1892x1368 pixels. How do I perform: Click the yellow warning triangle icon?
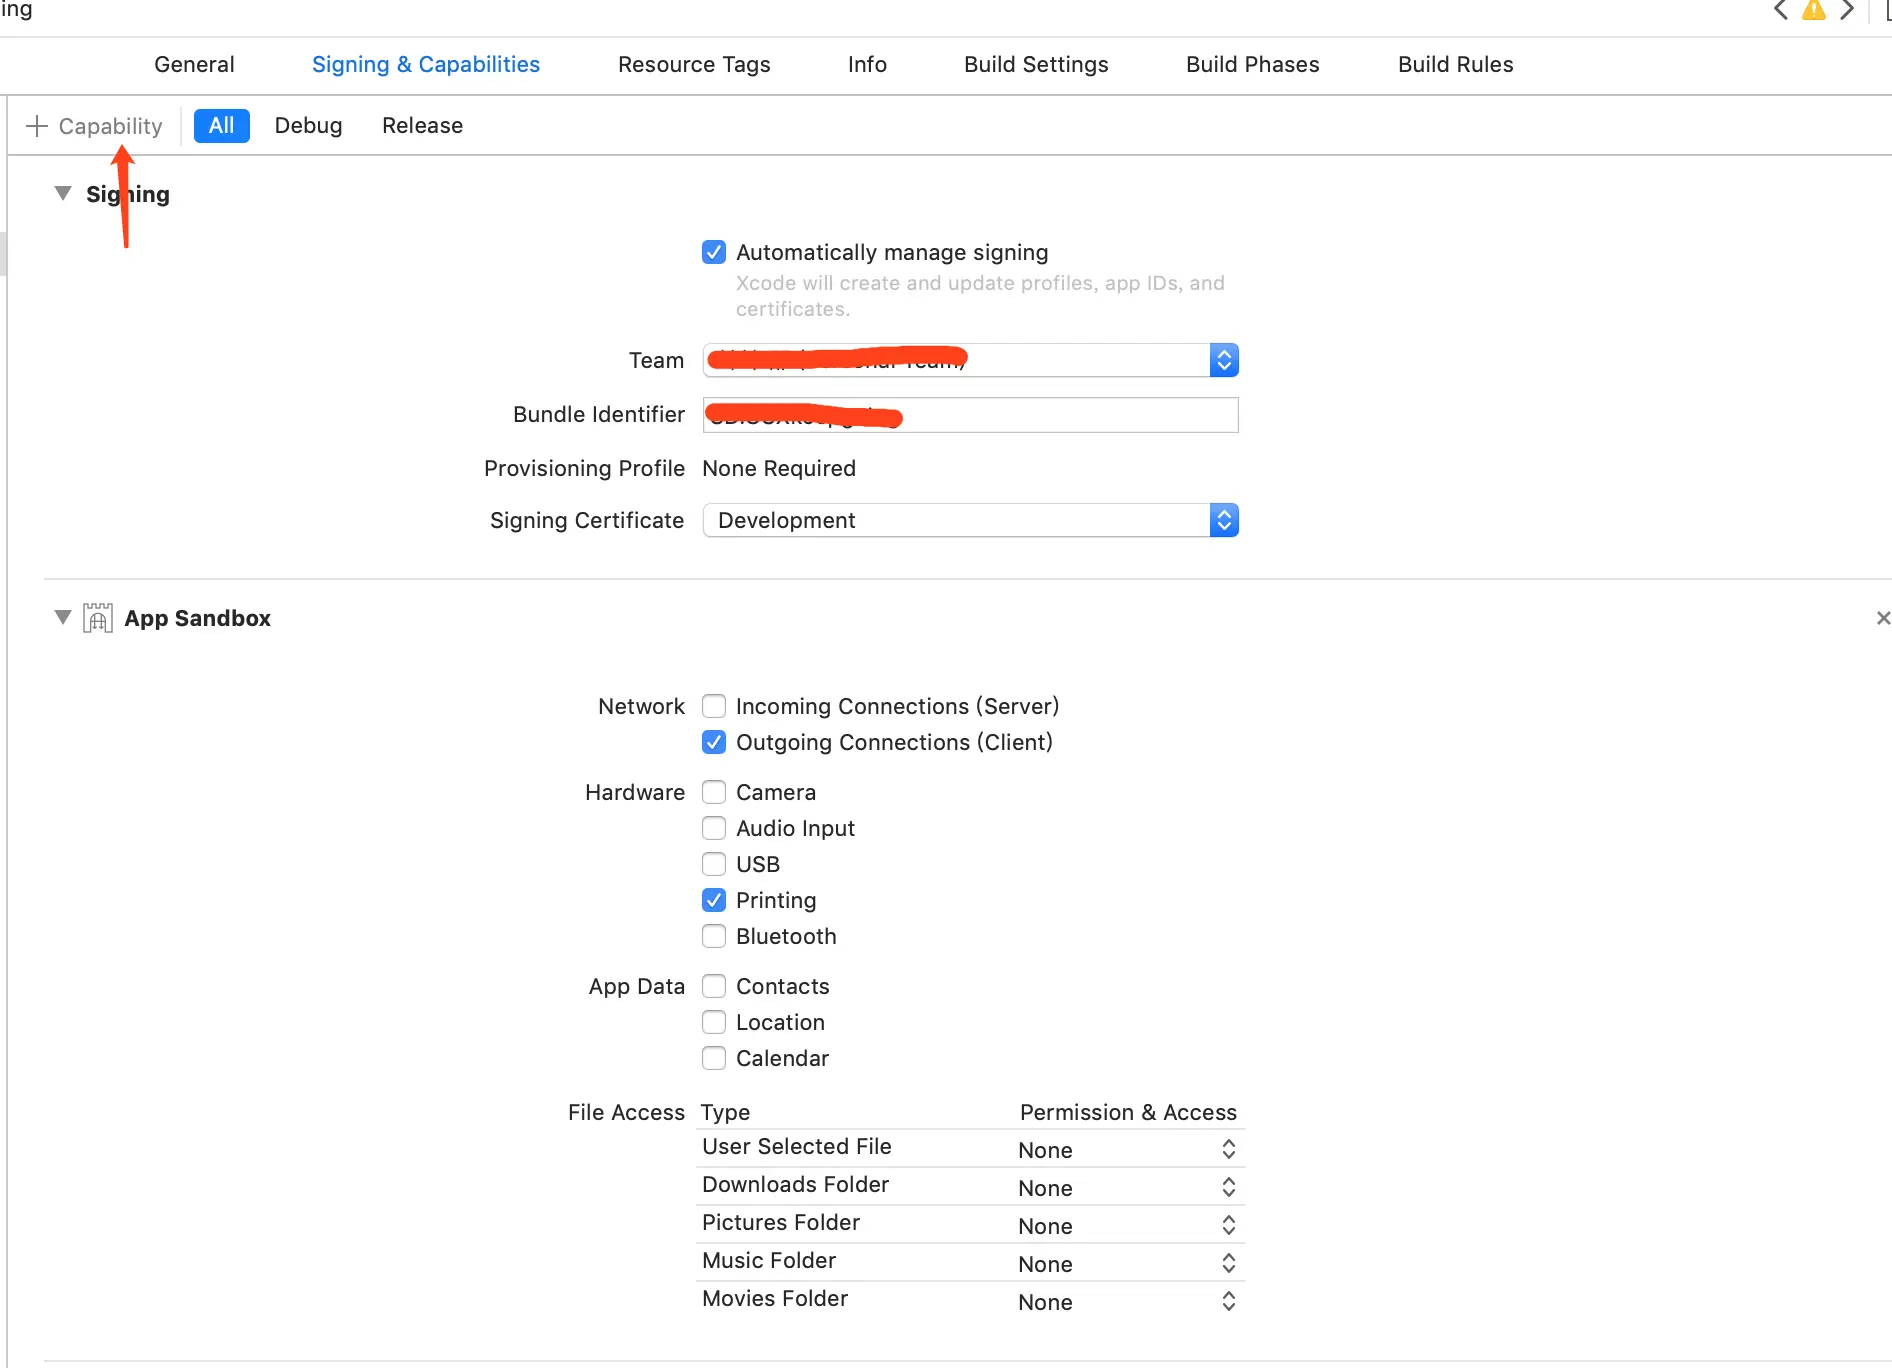1814,10
